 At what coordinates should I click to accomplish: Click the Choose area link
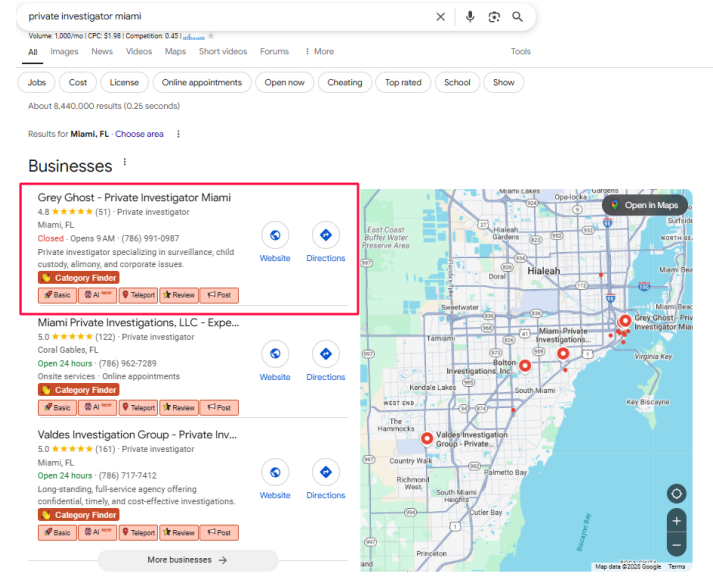[x=139, y=134]
